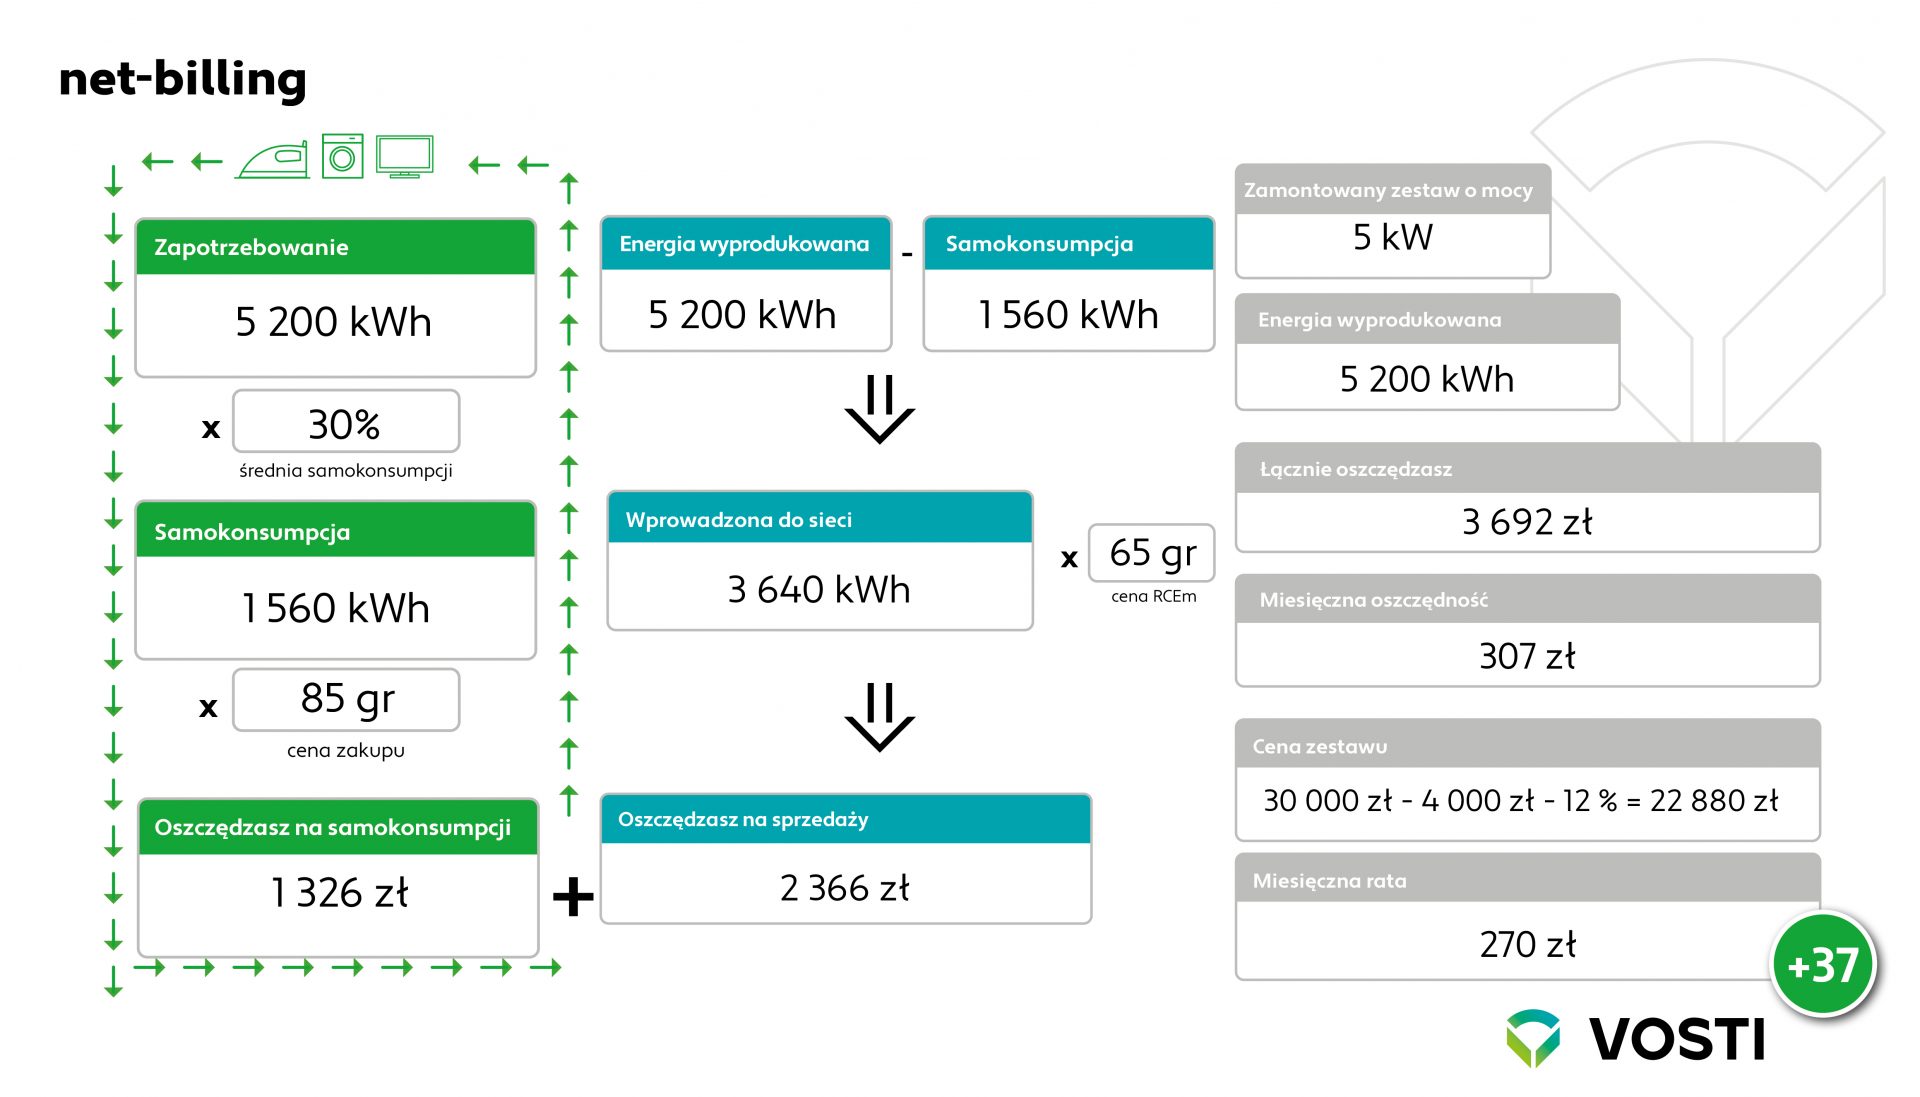Click the monitor screen icon
This screenshot has width=1920, height=1097.
pyautogui.click(x=405, y=157)
